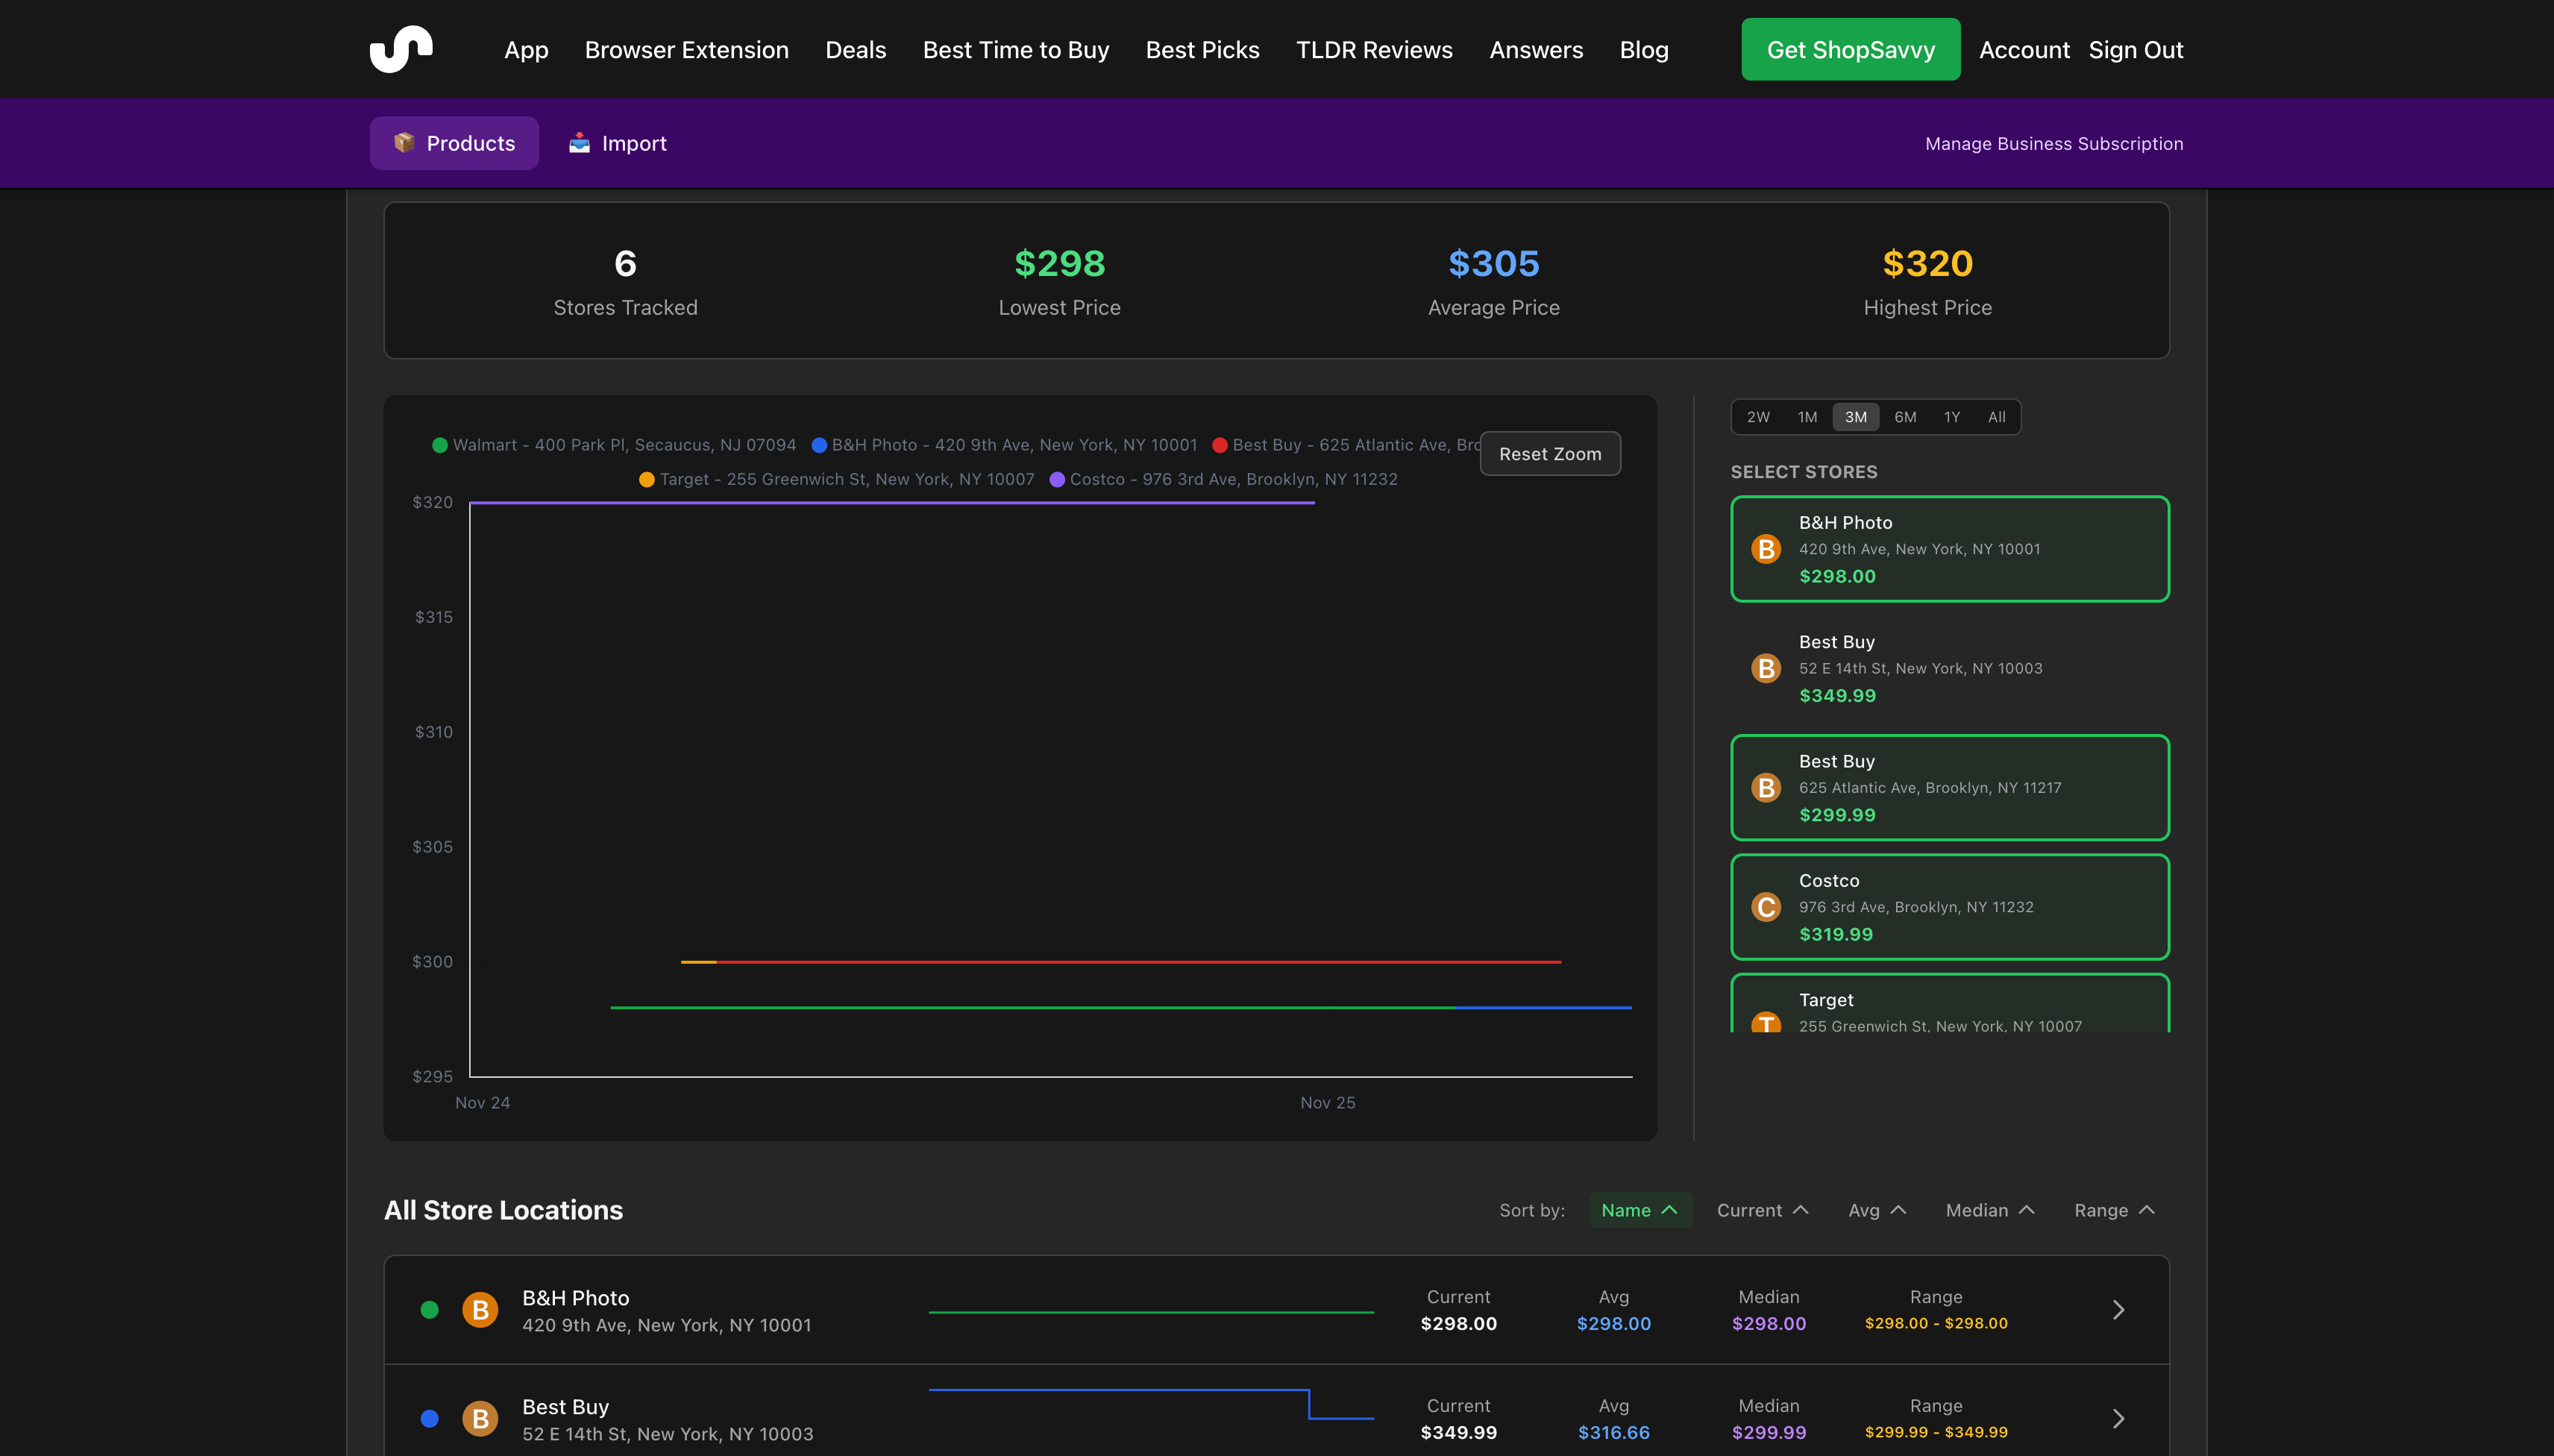The image size is (2554, 1456).
Task: Open Manage Business Subscription link
Action: 2053,143
